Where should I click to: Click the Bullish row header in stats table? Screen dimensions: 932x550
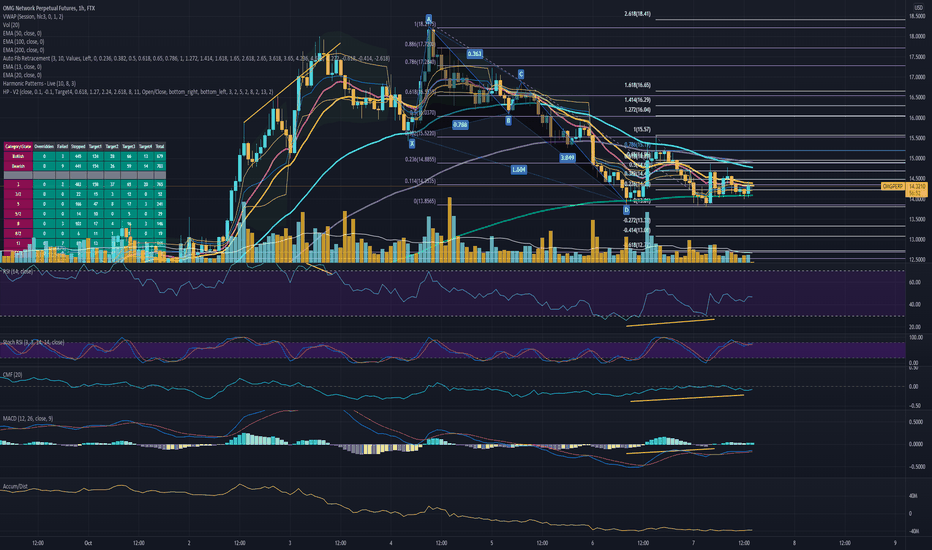[18, 156]
